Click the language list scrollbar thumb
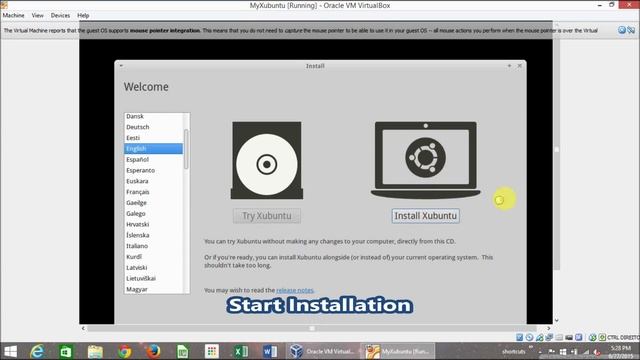This screenshot has height=360, width=640. (x=186, y=149)
